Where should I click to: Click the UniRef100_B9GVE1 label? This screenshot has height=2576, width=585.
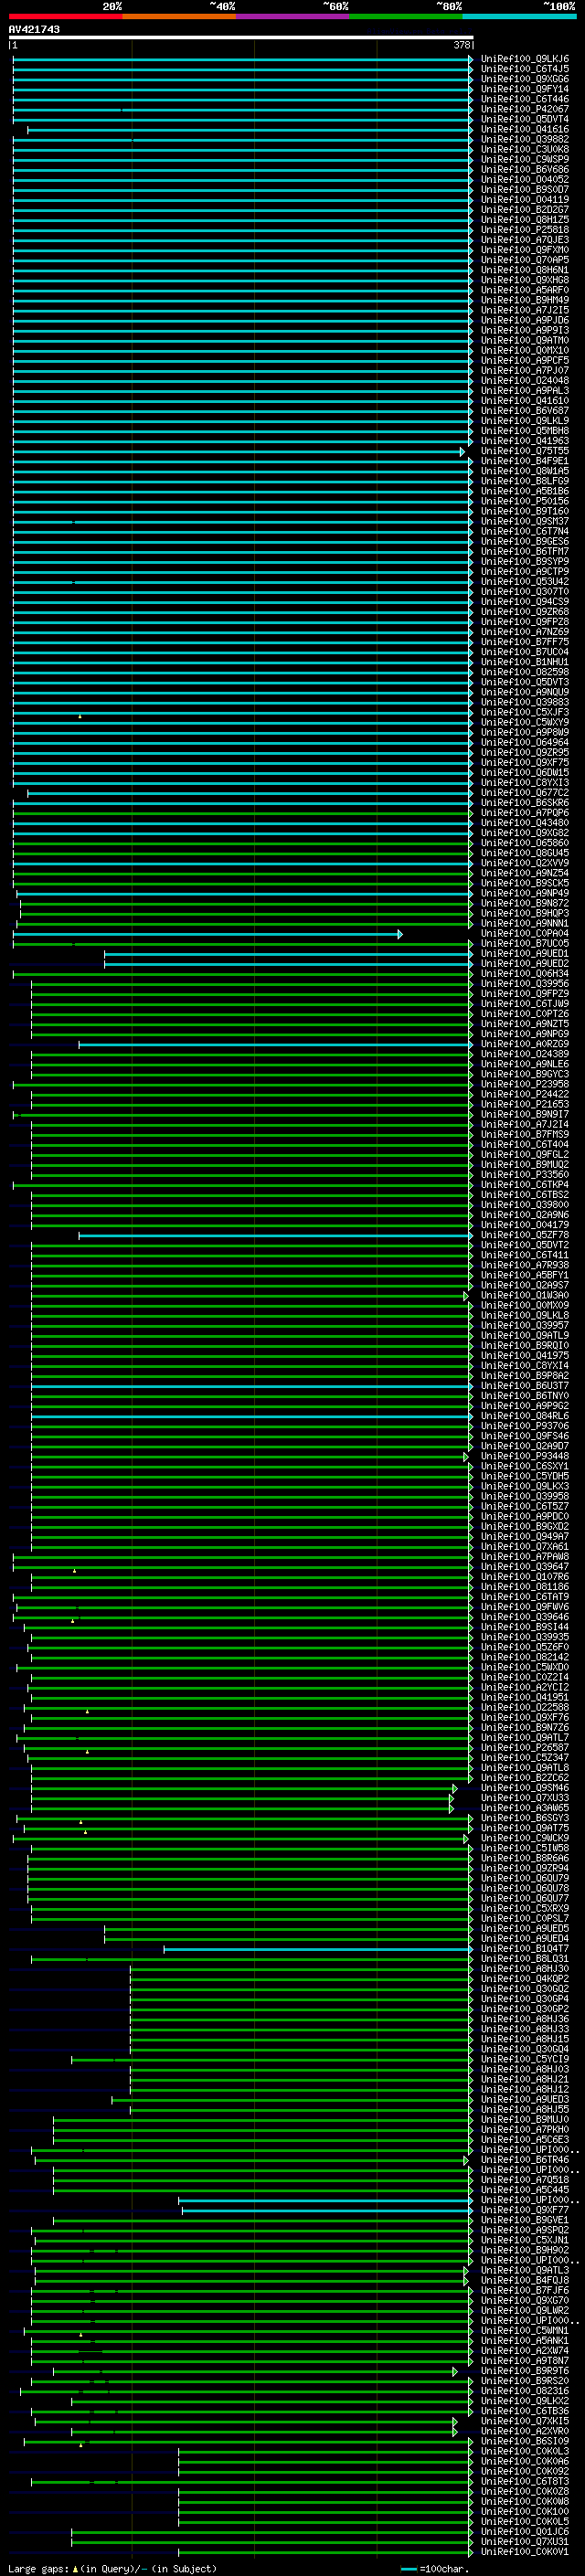525,2219
